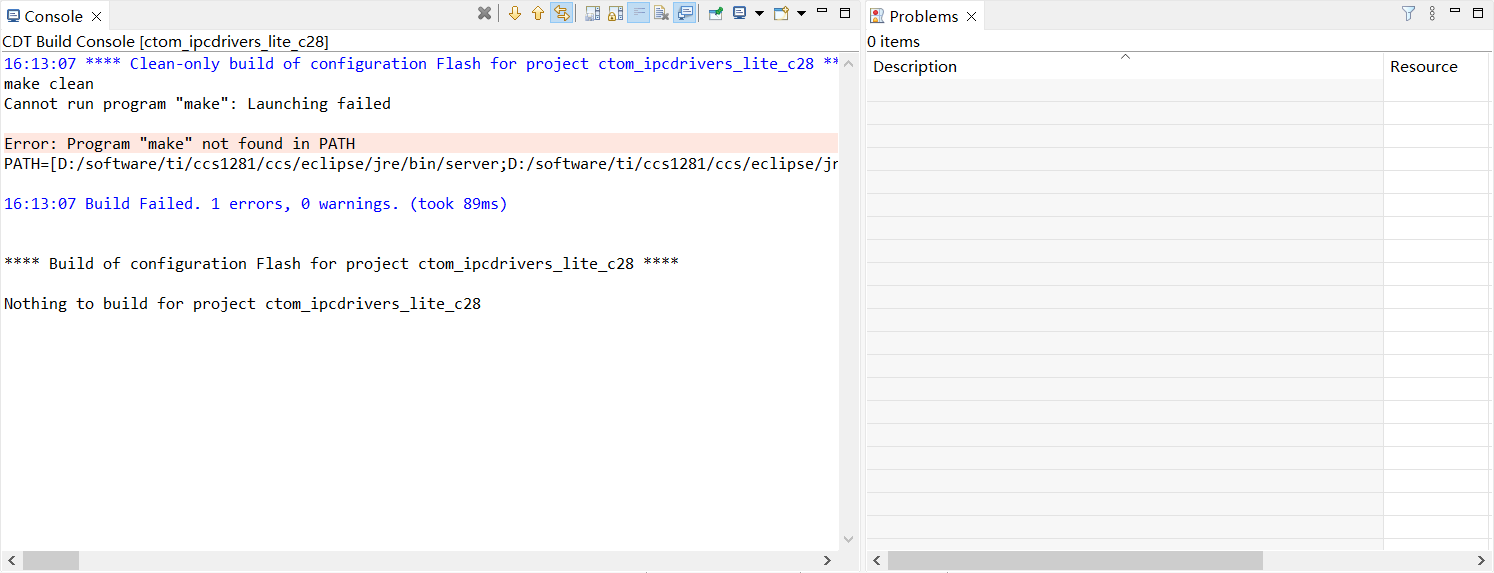This screenshot has width=1494, height=573.
Task: Pin the current console
Action: tap(716, 13)
